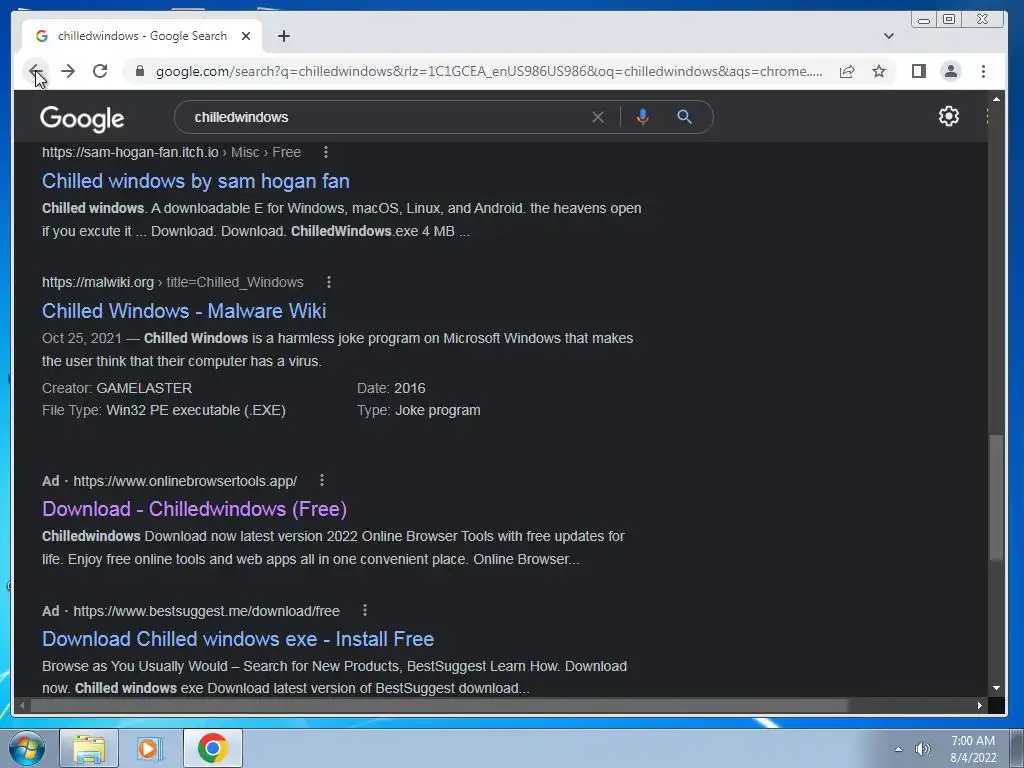Show hidden system tray icons
The image size is (1024, 768).
(899, 749)
